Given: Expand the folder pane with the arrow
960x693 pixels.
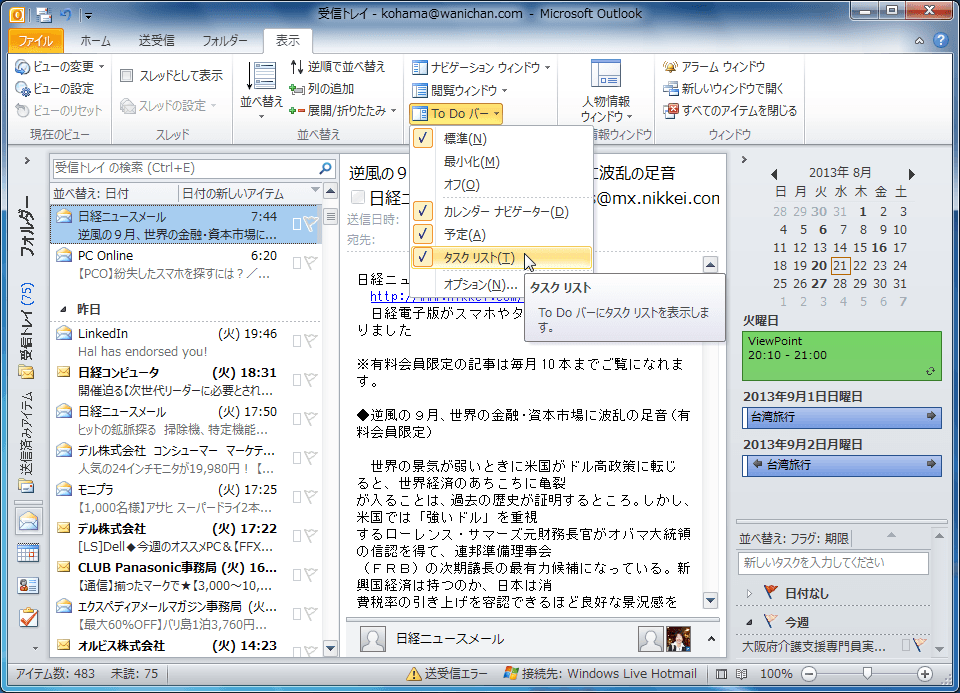Looking at the screenshot, I should [27, 161].
